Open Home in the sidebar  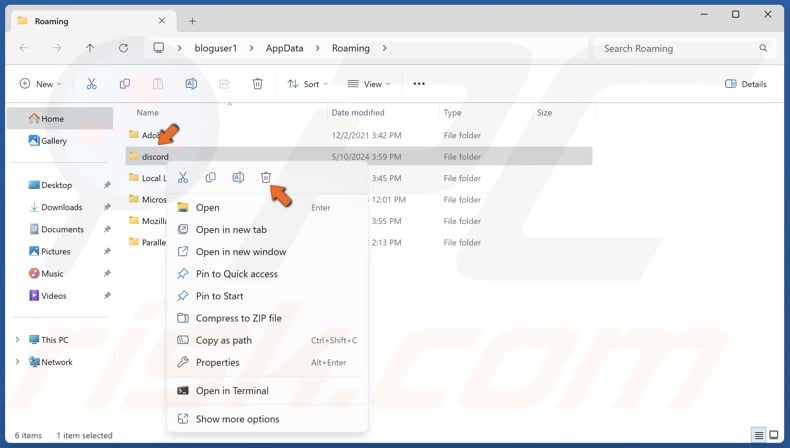[60, 118]
